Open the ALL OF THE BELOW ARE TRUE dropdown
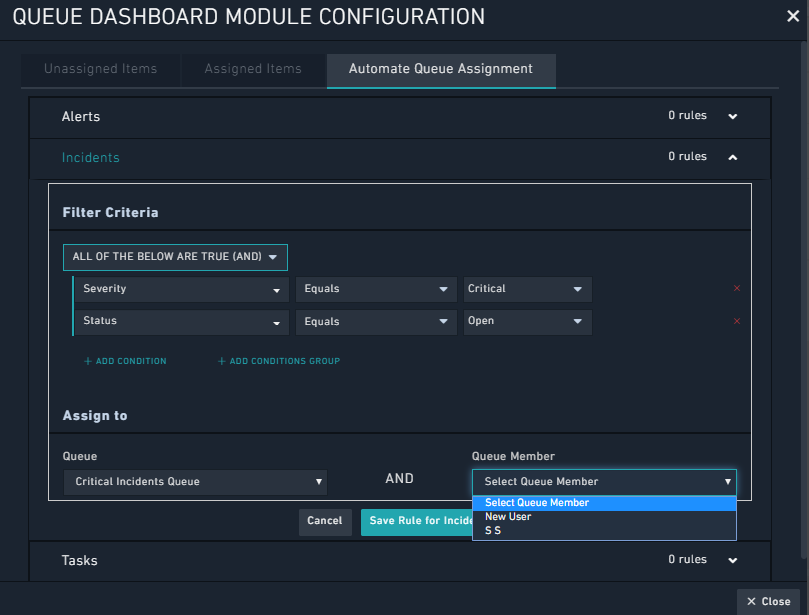The width and height of the screenshot is (809, 615). pos(175,257)
